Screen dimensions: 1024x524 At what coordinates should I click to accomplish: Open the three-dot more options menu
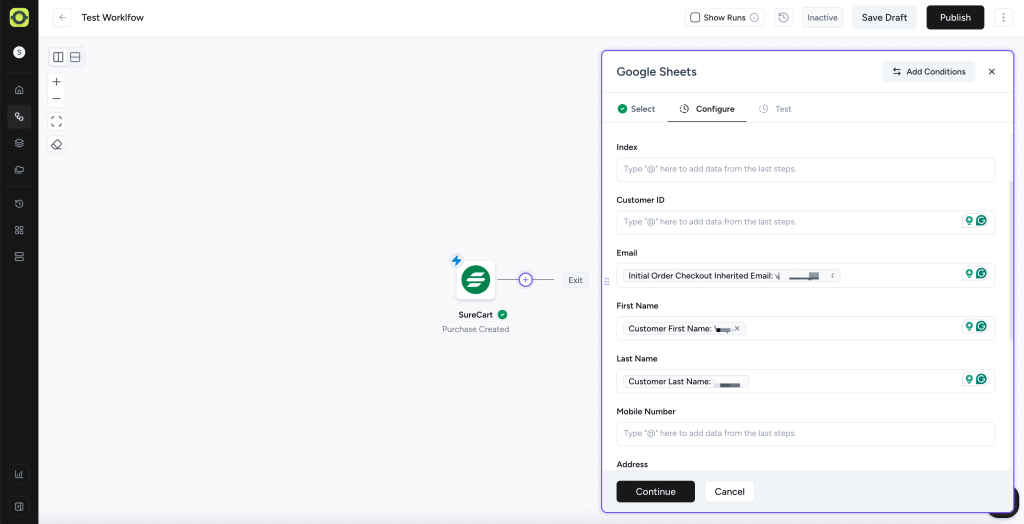pyautogui.click(x=1003, y=18)
